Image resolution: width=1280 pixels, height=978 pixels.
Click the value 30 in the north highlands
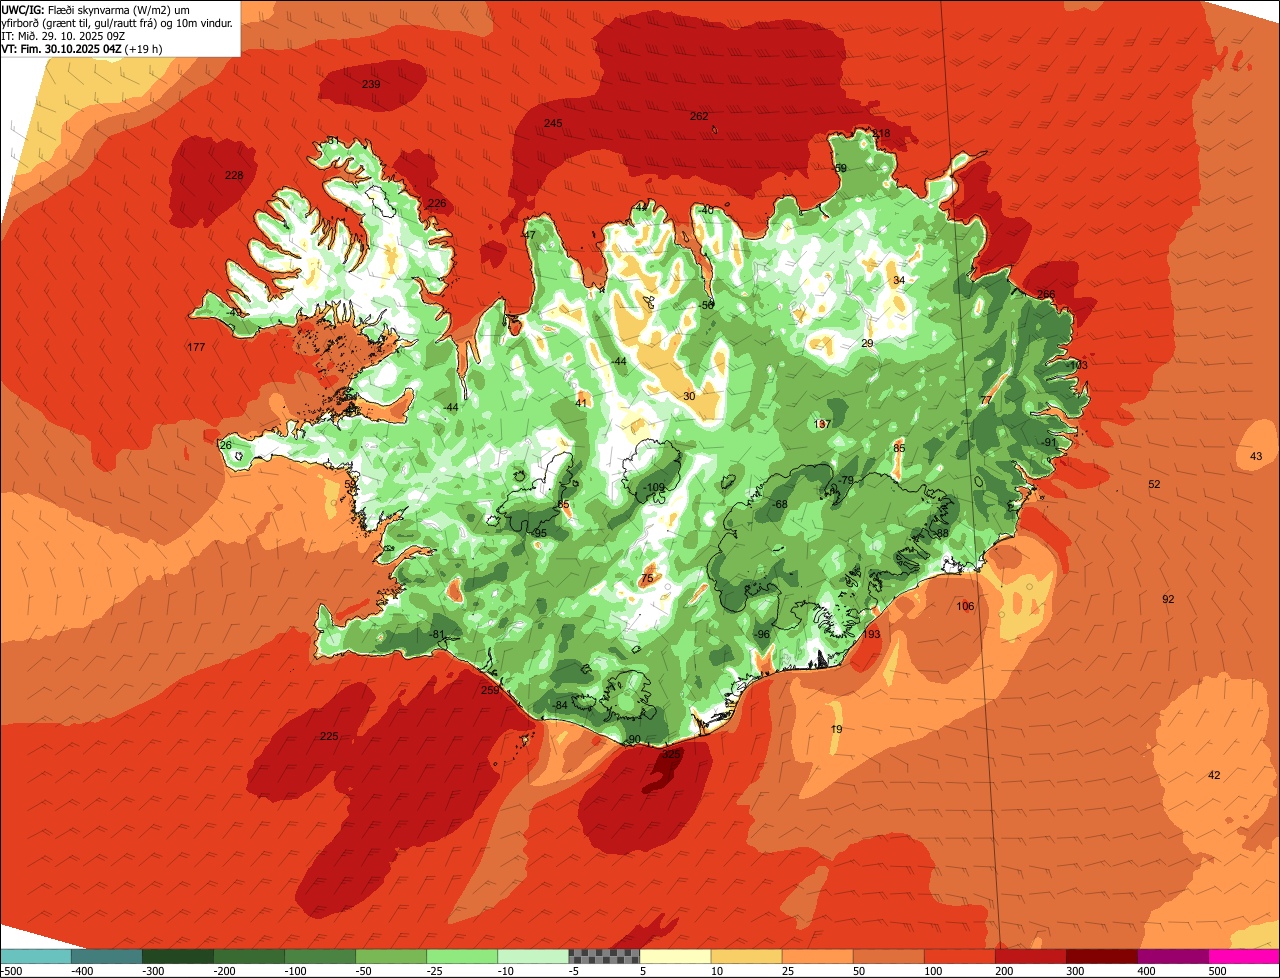(689, 396)
